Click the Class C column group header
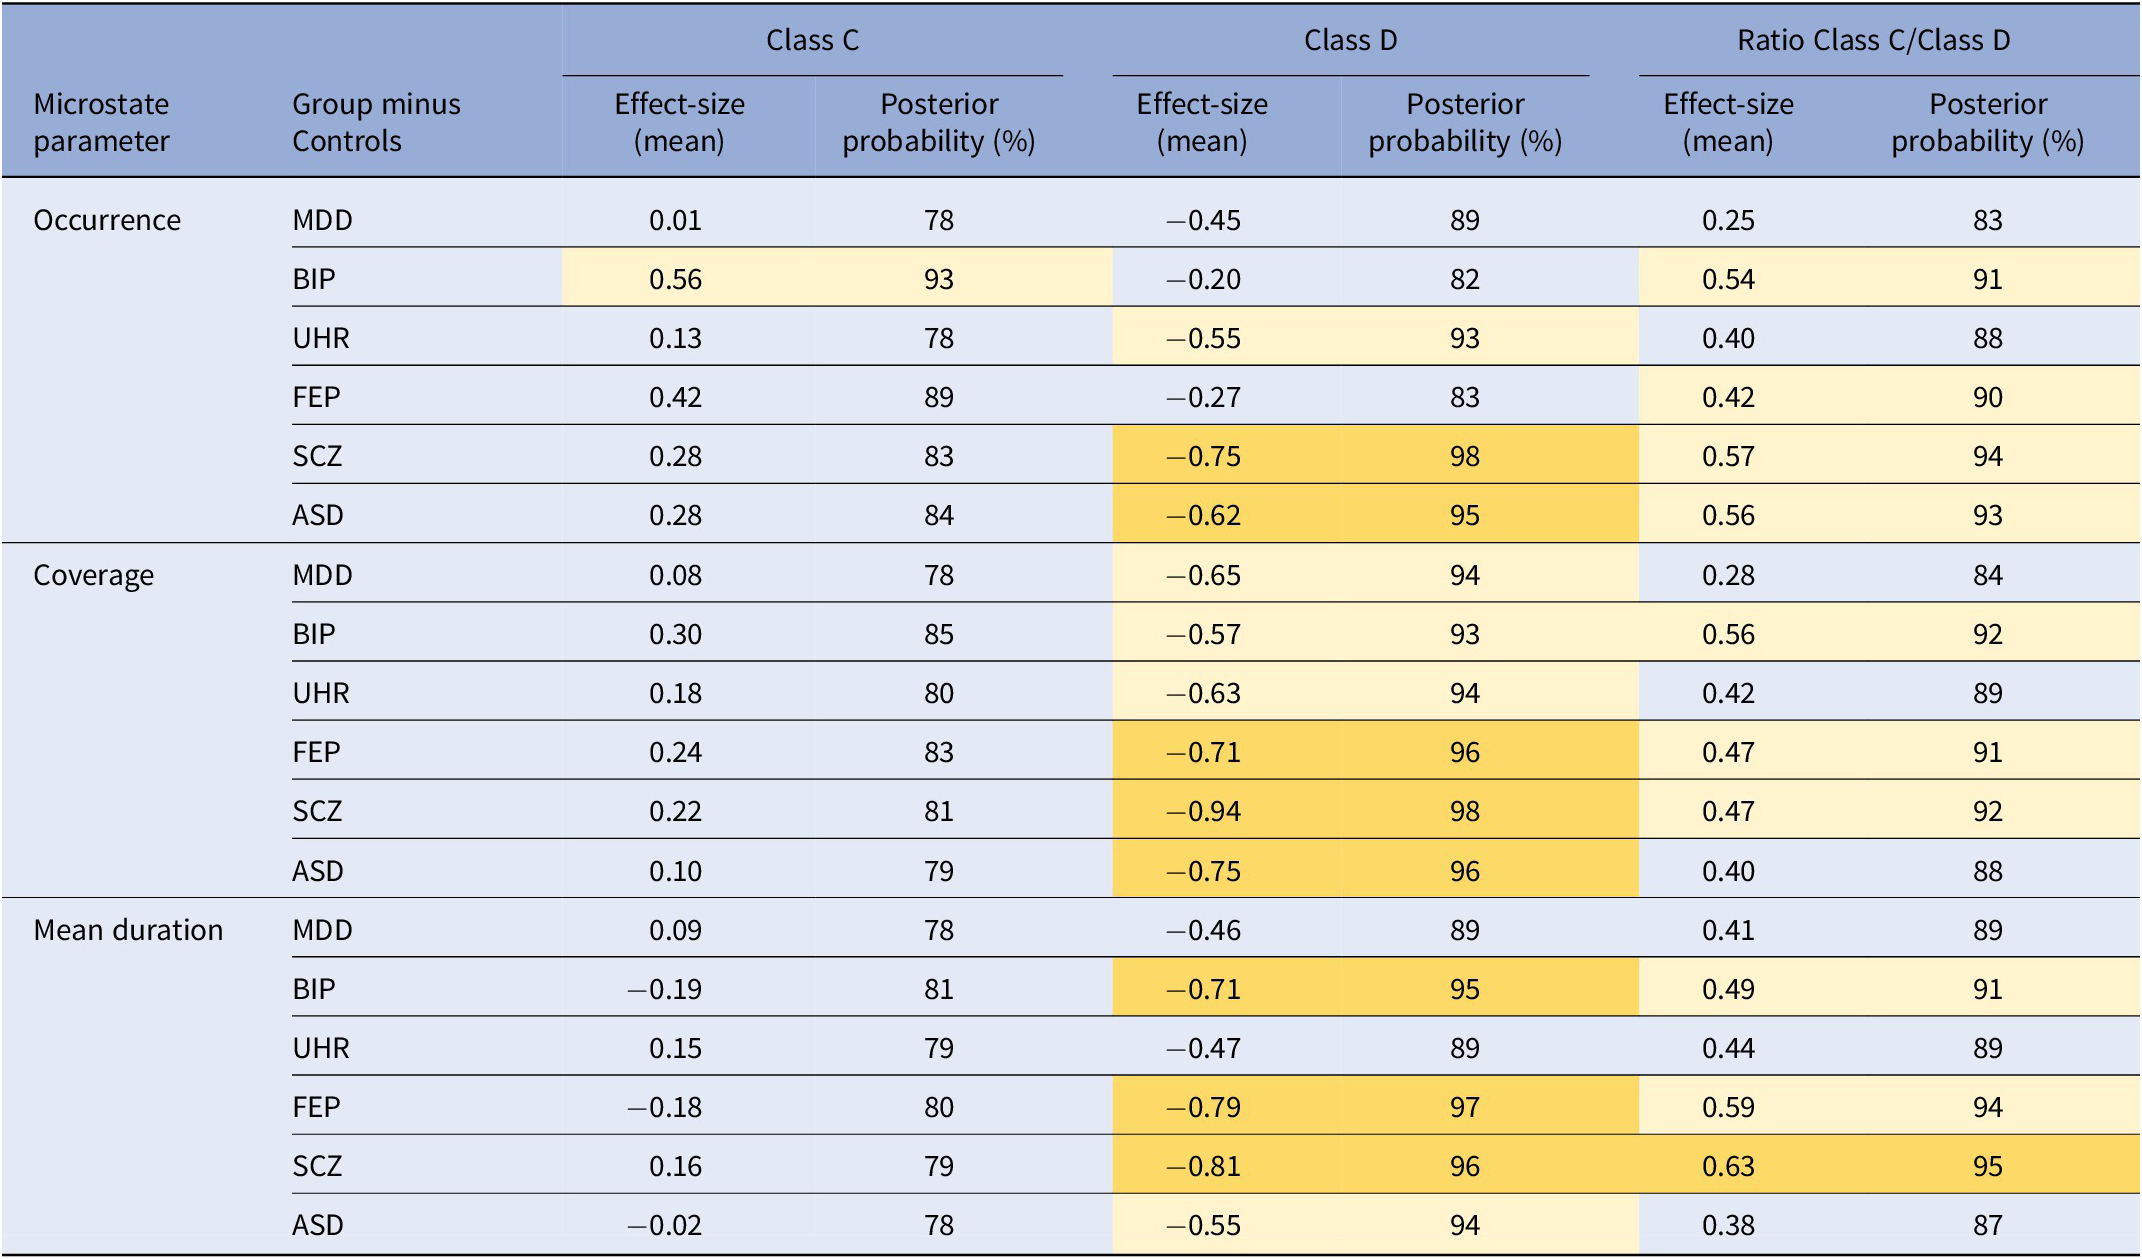 pyautogui.click(x=812, y=40)
